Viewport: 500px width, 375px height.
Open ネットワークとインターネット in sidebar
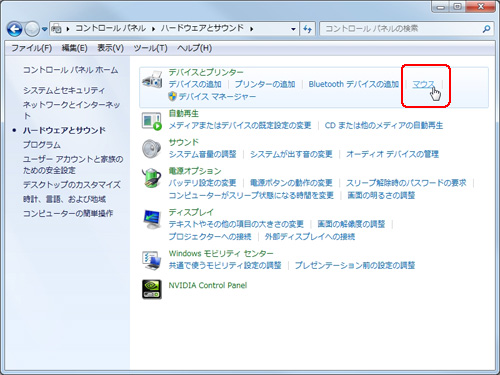[71, 110]
